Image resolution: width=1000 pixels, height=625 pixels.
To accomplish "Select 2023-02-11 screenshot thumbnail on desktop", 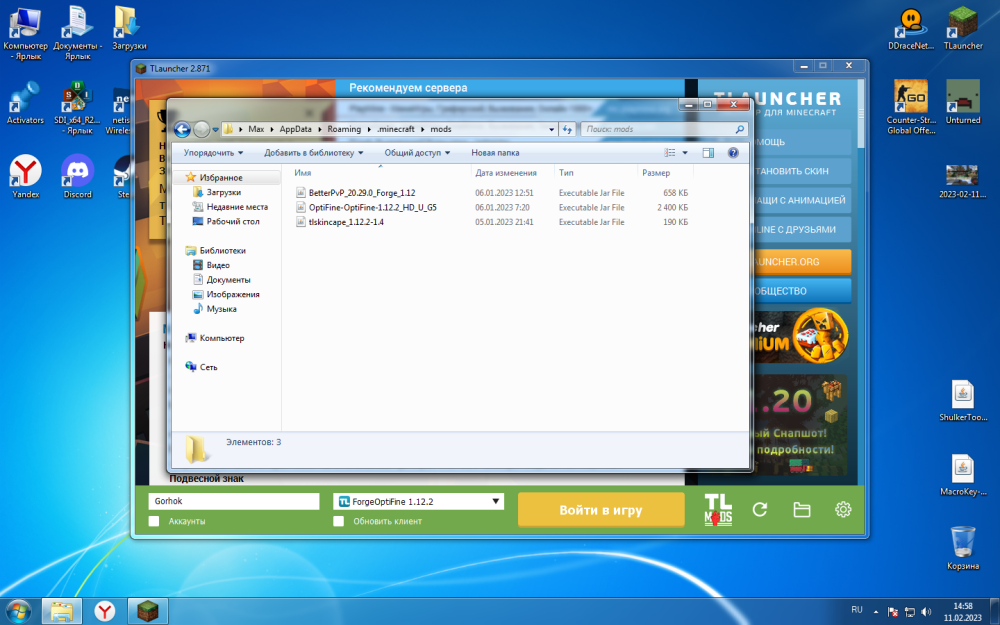I will 962,181.
